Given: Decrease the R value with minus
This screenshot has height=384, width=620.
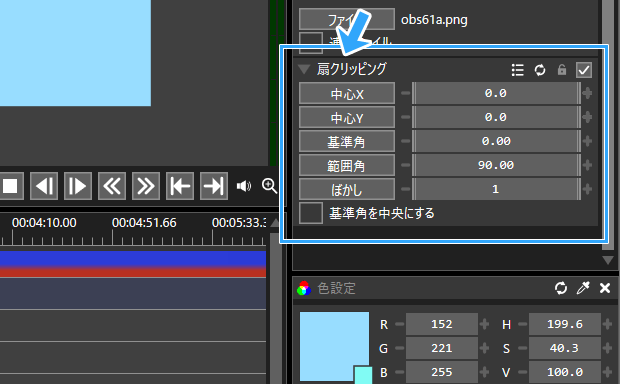Looking at the screenshot, I should pos(399,324).
